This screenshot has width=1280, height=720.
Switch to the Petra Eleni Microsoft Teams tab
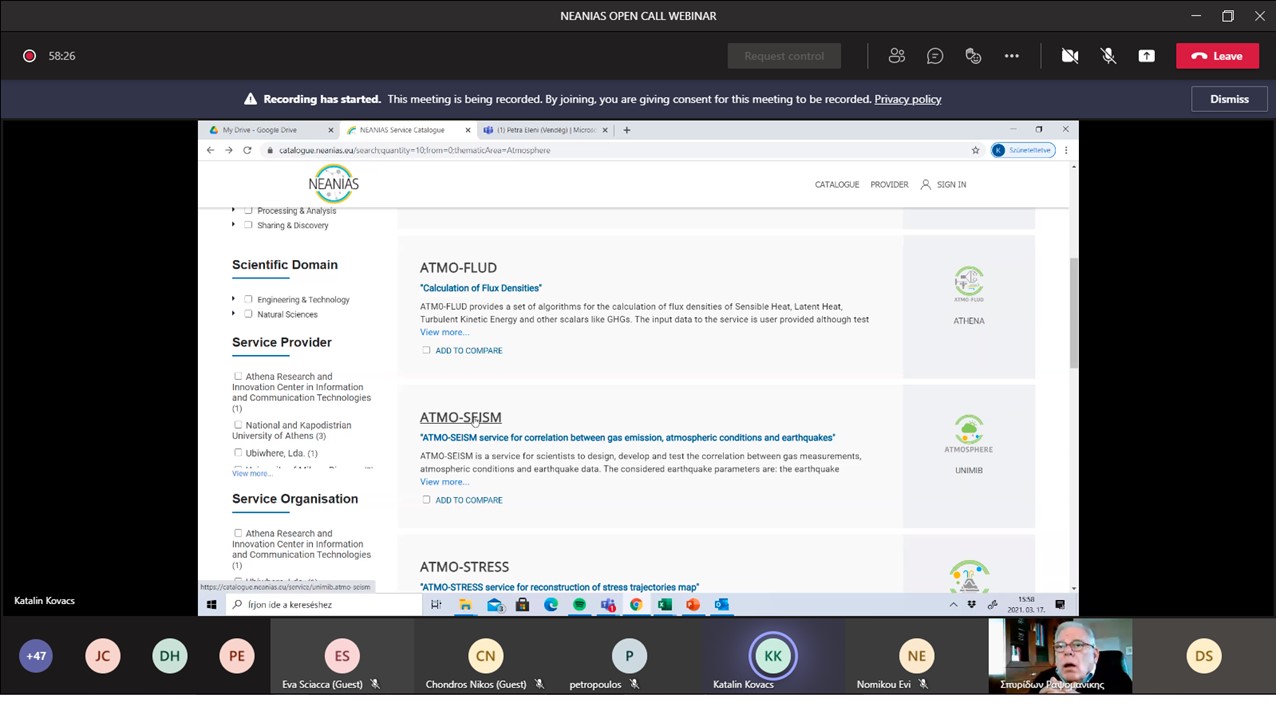tap(545, 130)
